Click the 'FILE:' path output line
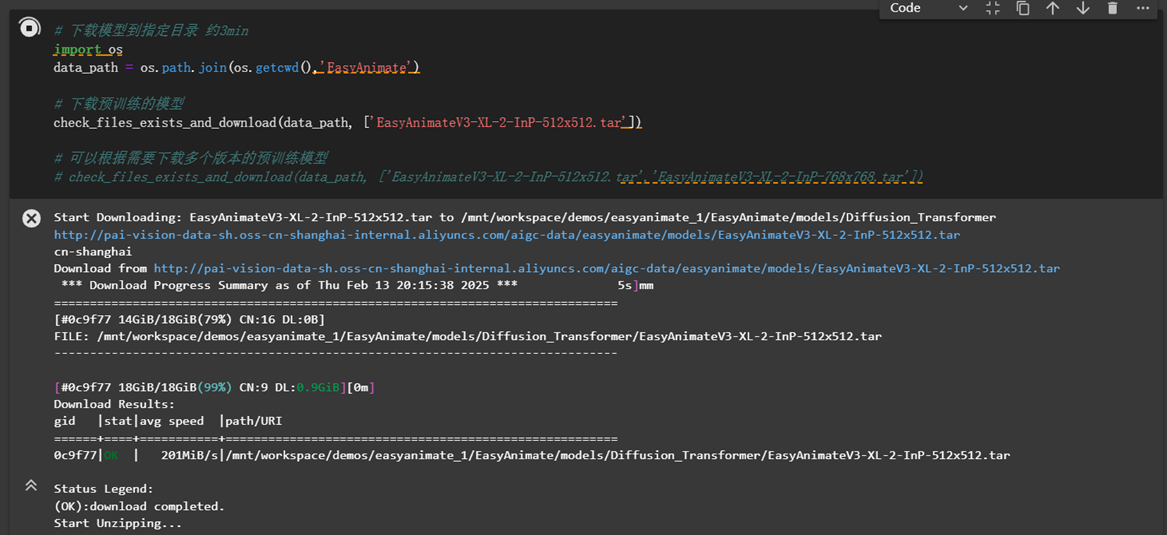Screen dimensions: 1167x535 coord(467,336)
